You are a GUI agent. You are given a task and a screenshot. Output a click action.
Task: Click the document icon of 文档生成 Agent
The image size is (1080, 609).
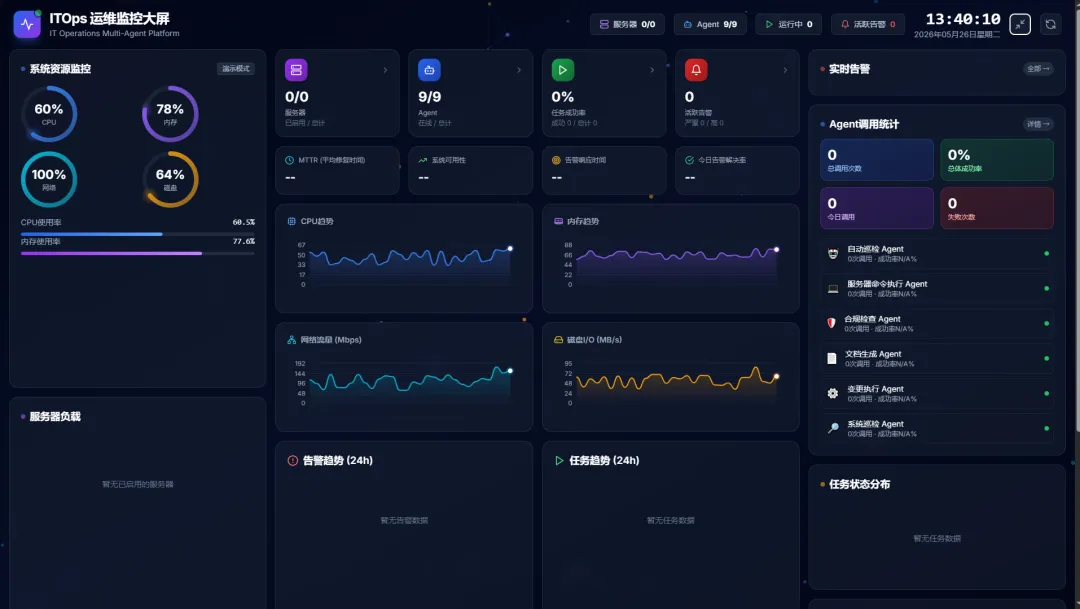[831, 358]
